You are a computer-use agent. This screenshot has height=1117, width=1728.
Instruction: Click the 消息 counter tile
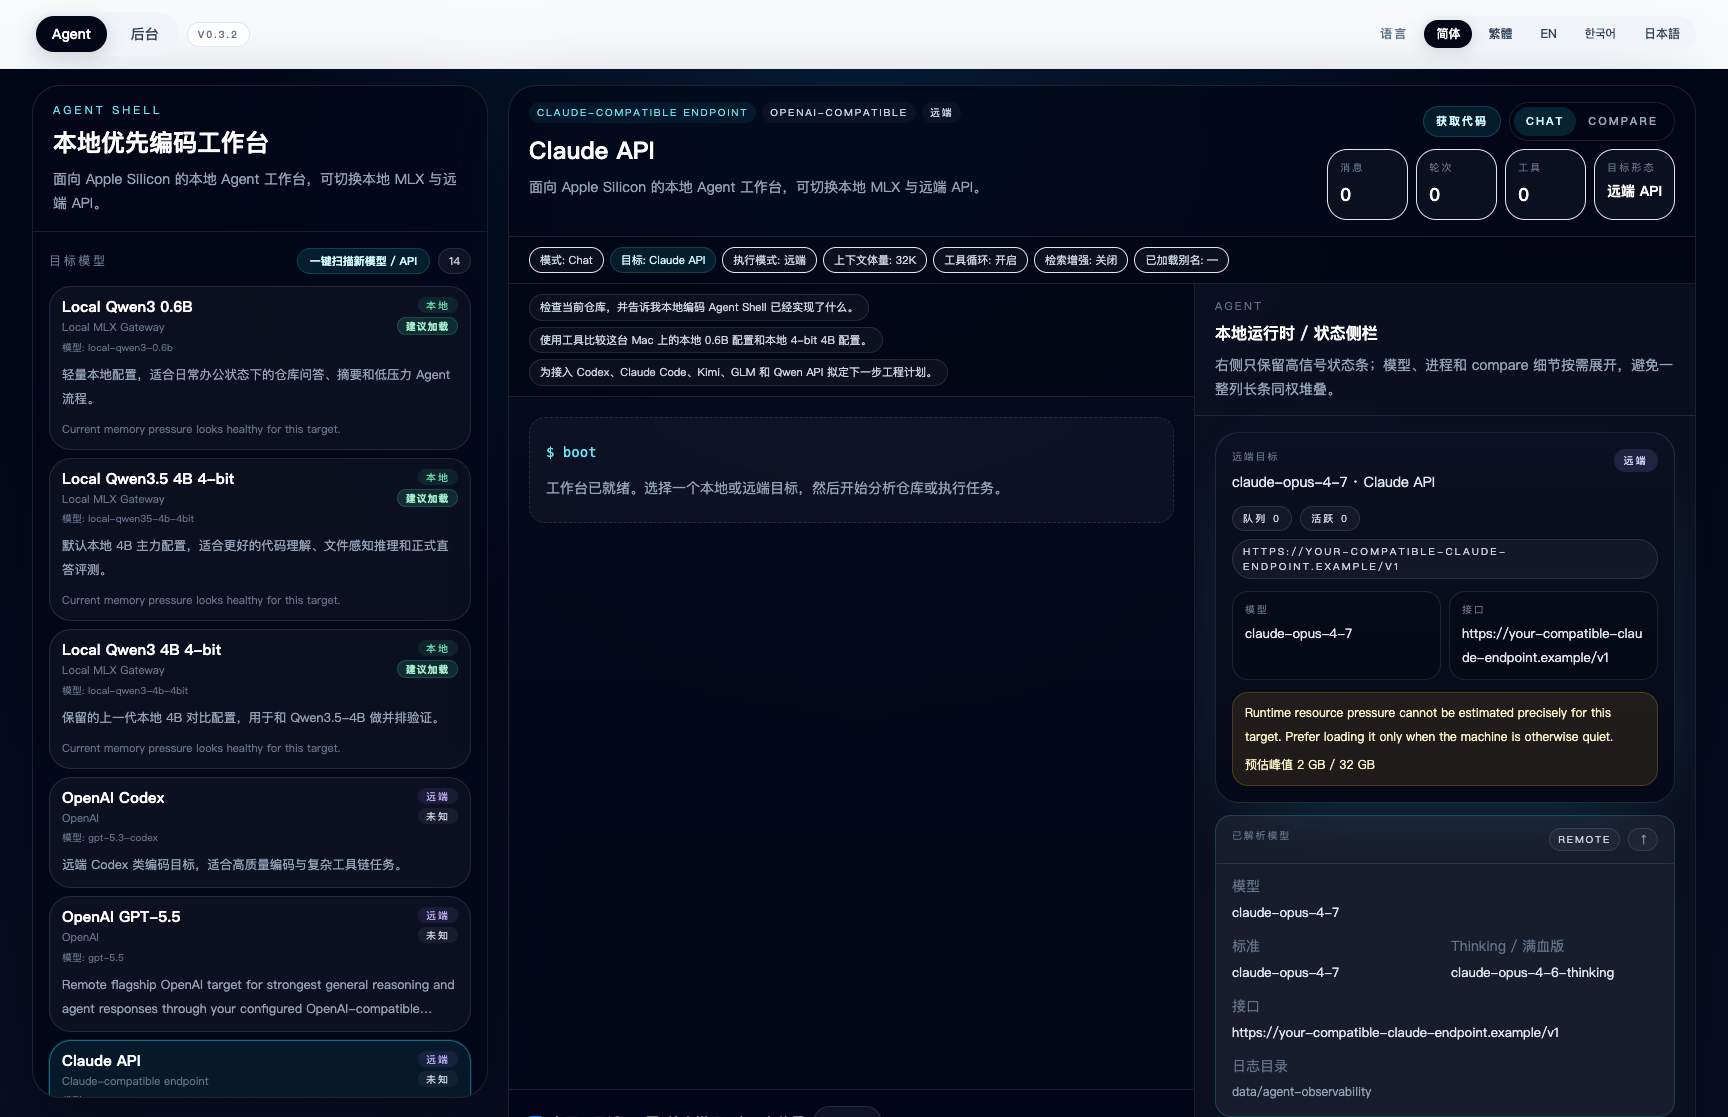coord(1367,184)
